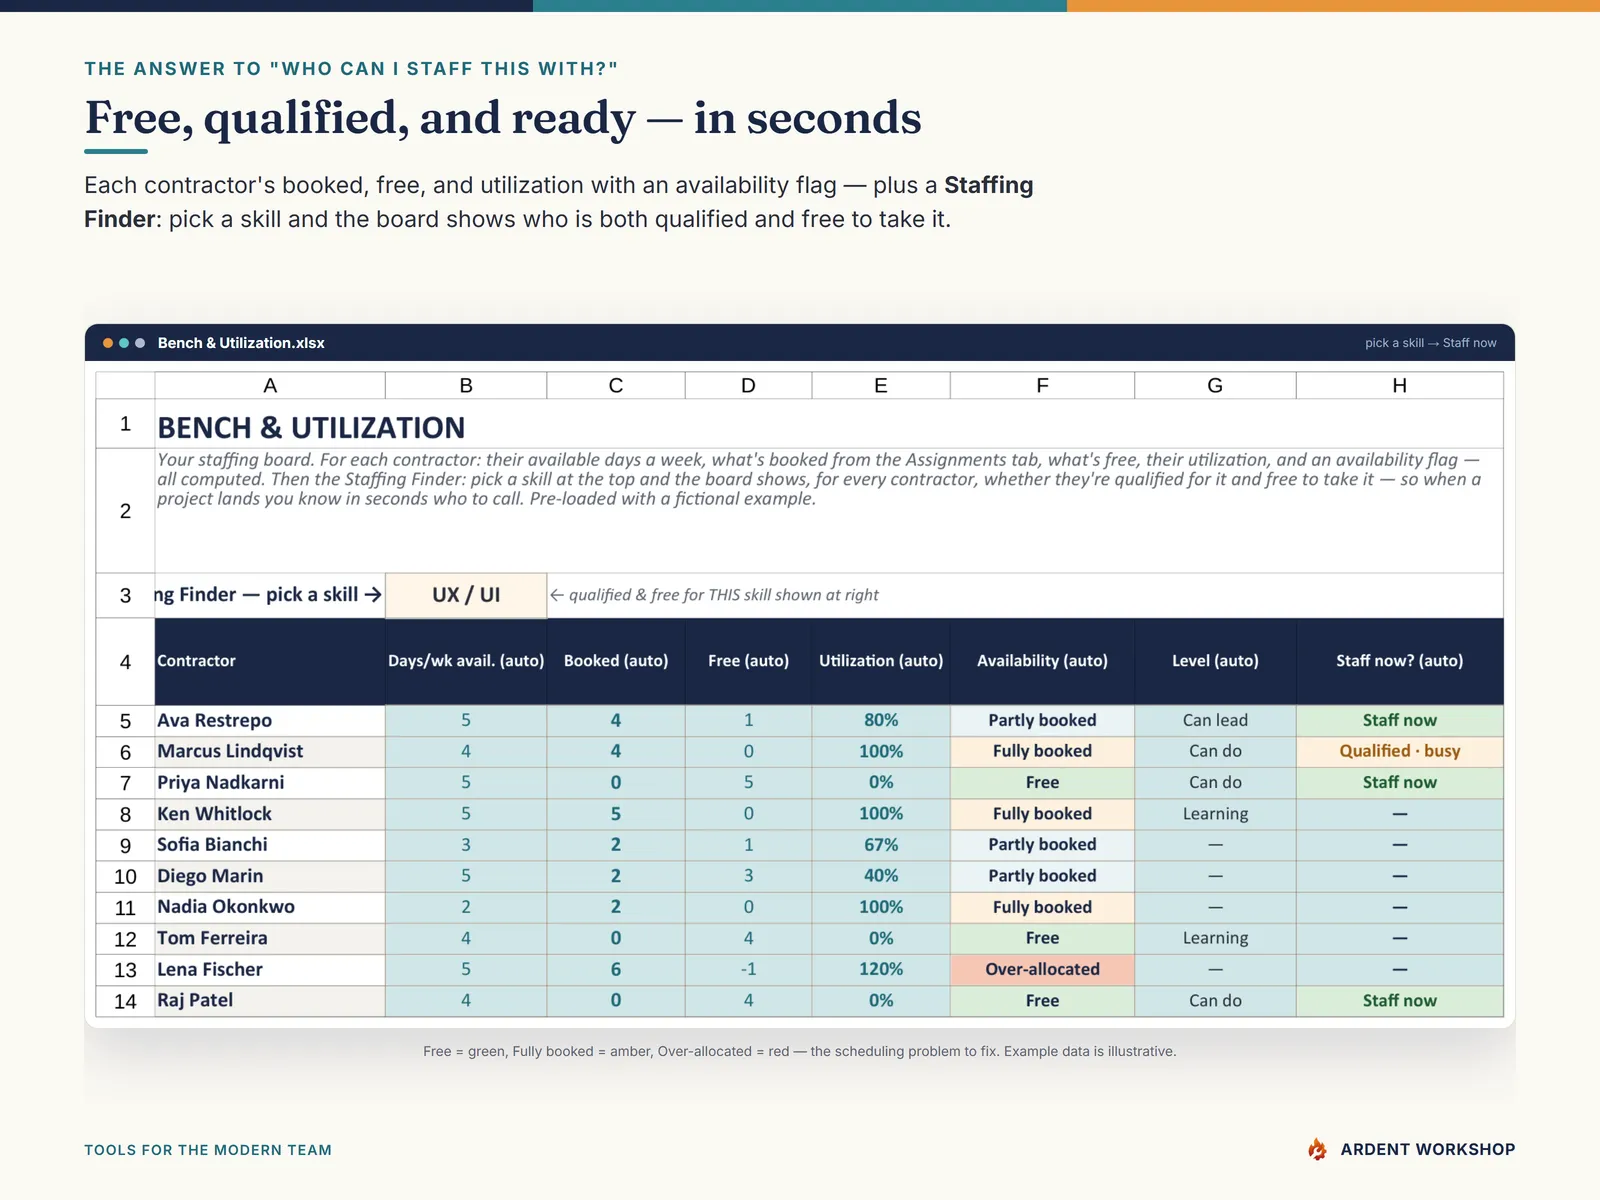Select the Nadia Okonkwo name cell
This screenshot has height=1200, width=1600.
click(x=270, y=907)
